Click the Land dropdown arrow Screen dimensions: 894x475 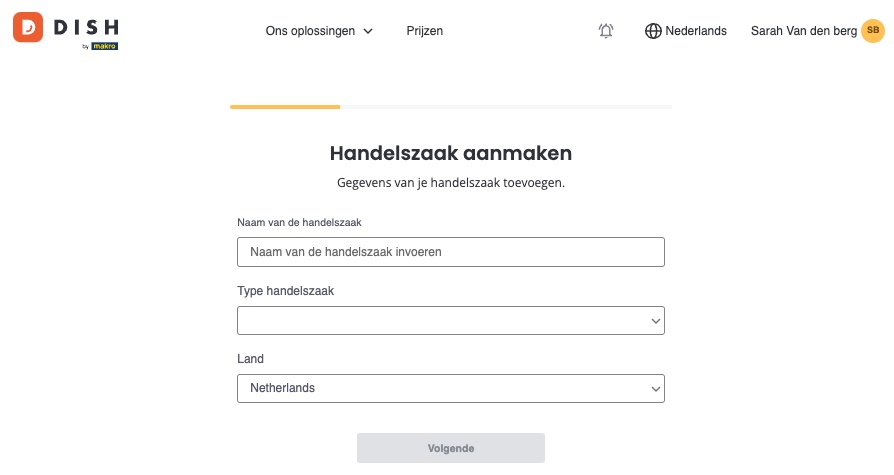point(656,389)
